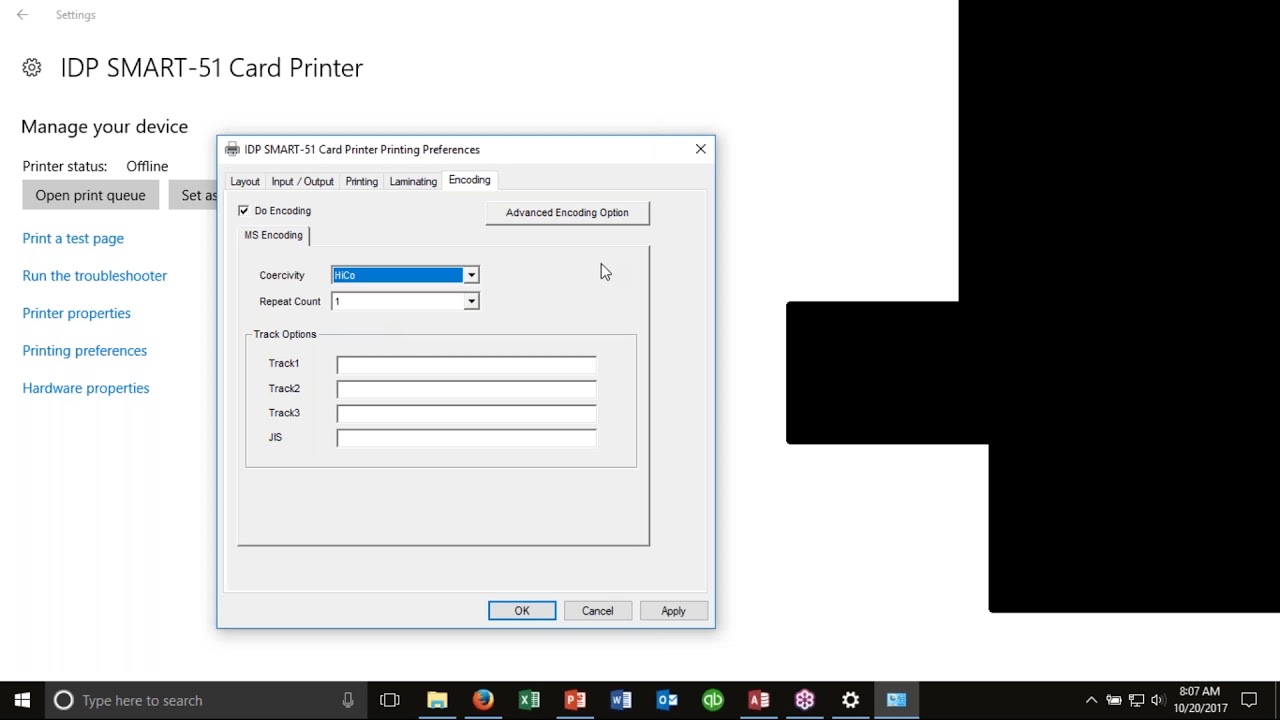This screenshot has height=720, width=1280.
Task: Cancel the Printing Preferences dialog
Action: (597, 611)
